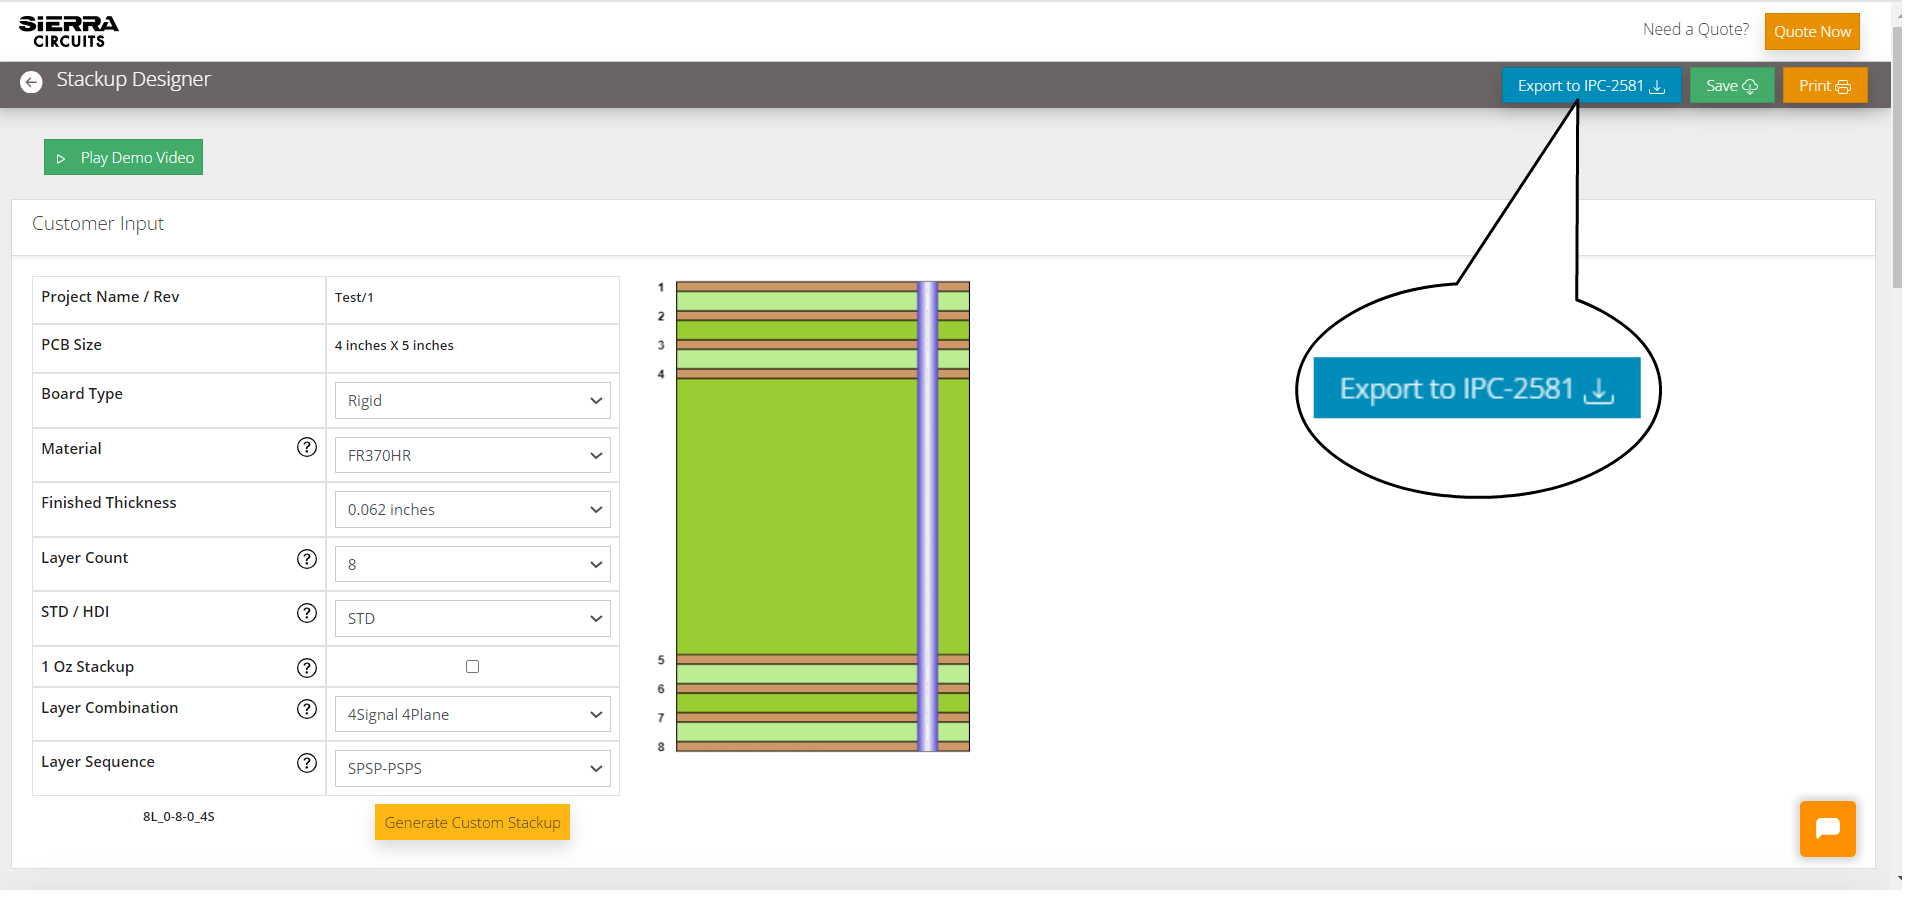Open the Material FR370HR dropdown
This screenshot has height=900, width=1920.
(x=472, y=456)
